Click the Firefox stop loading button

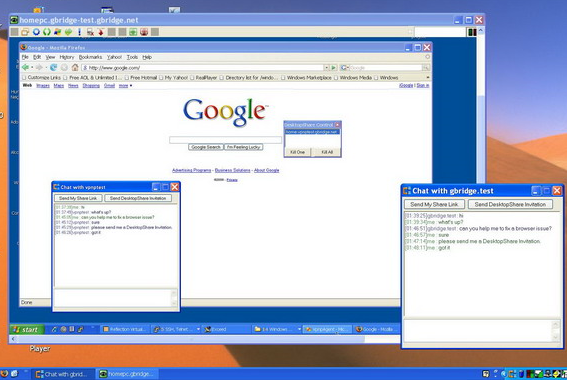[x=64, y=67]
